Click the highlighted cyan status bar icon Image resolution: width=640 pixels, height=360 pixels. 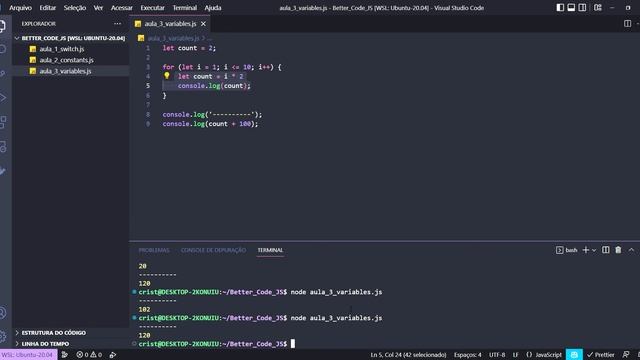pyautogui.click(x=574, y=355)
